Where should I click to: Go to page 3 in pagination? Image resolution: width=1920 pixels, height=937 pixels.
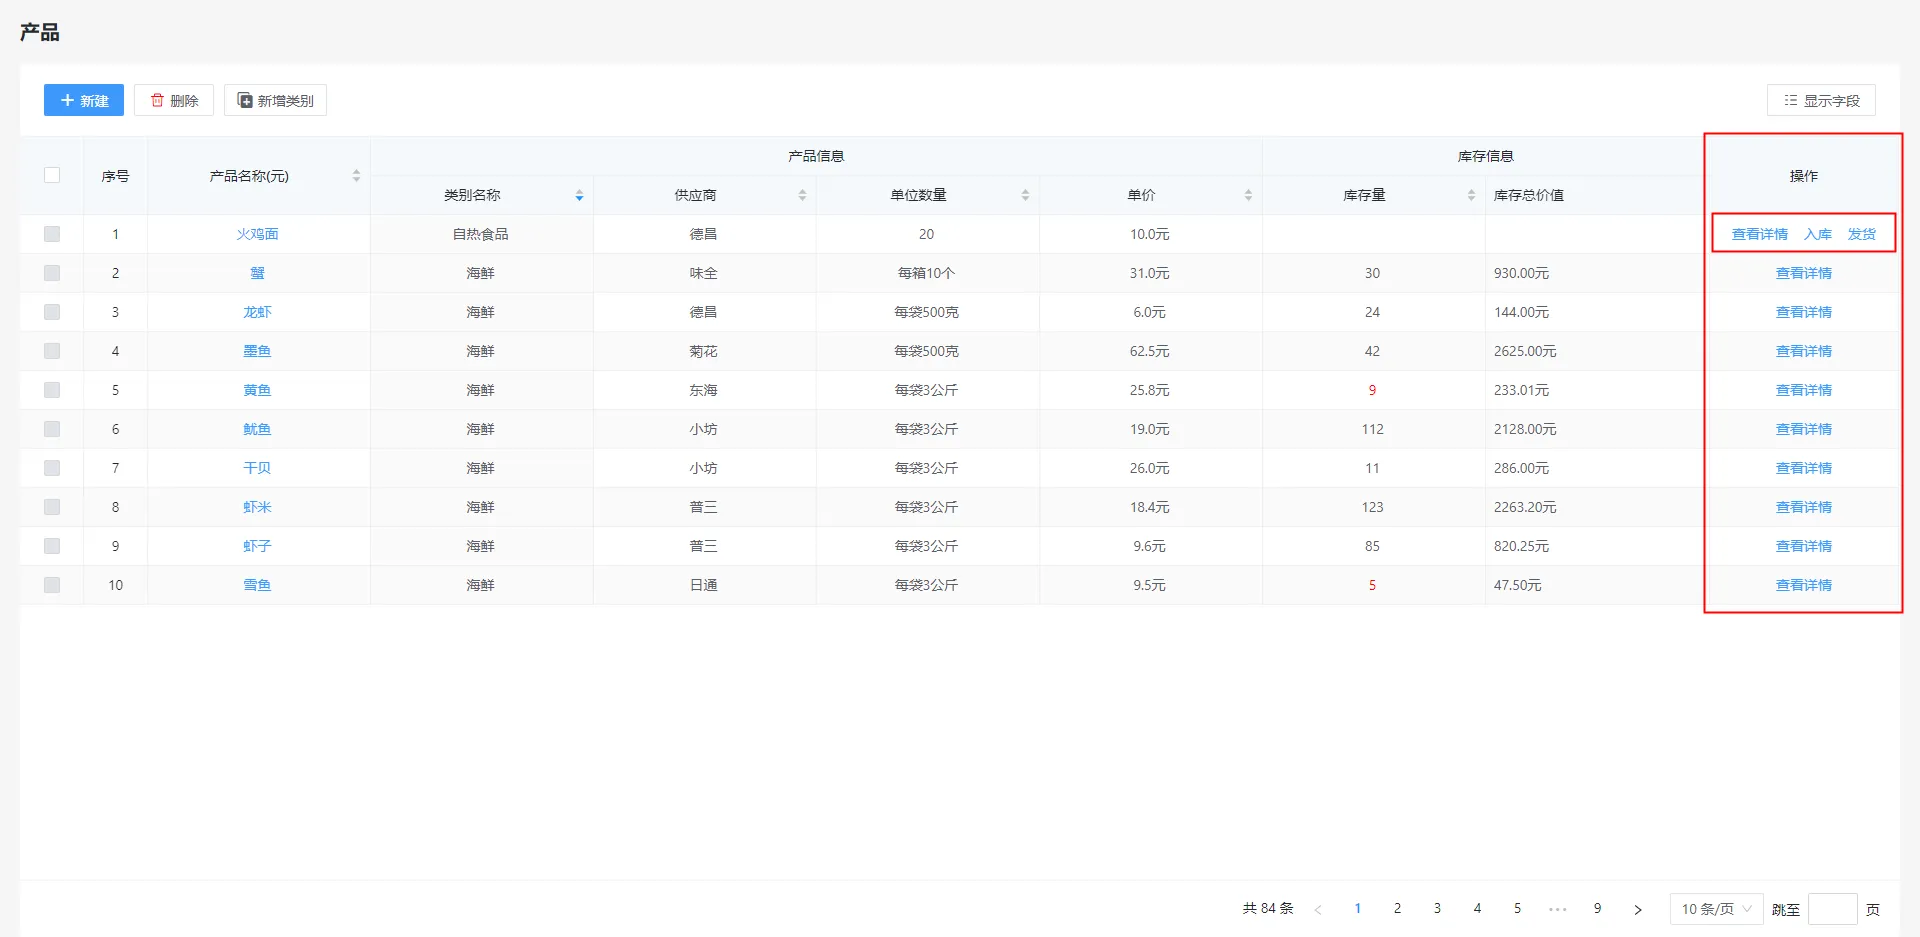(x=1437, y=908)
